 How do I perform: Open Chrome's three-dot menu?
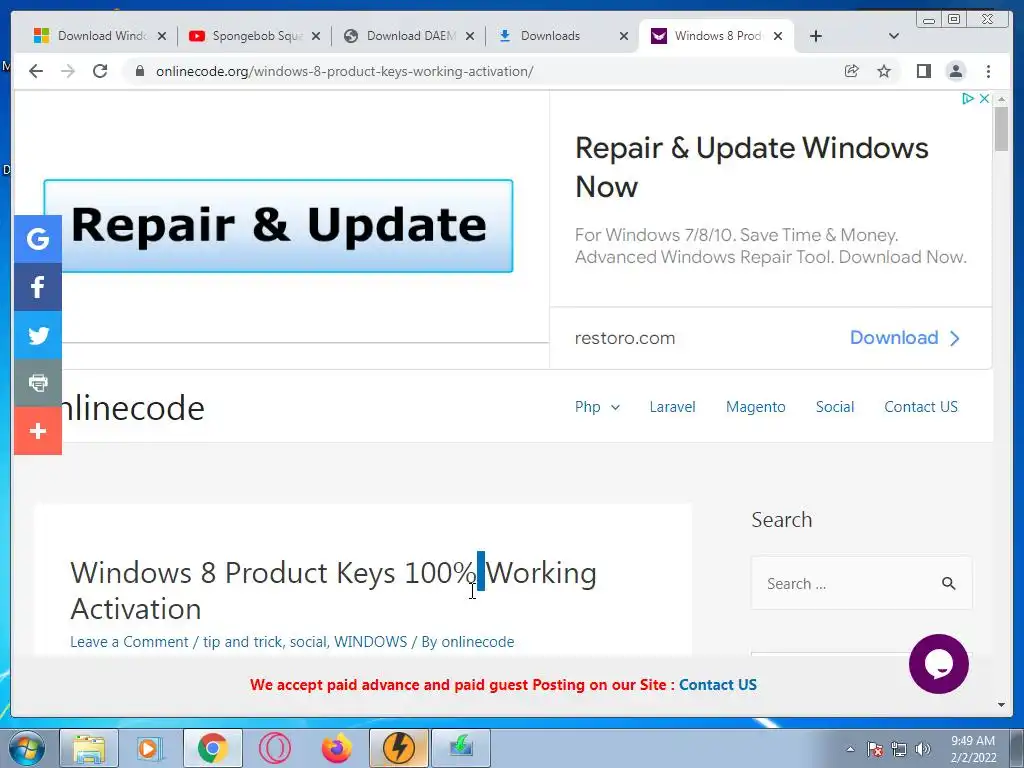click(x=989, y=71)
